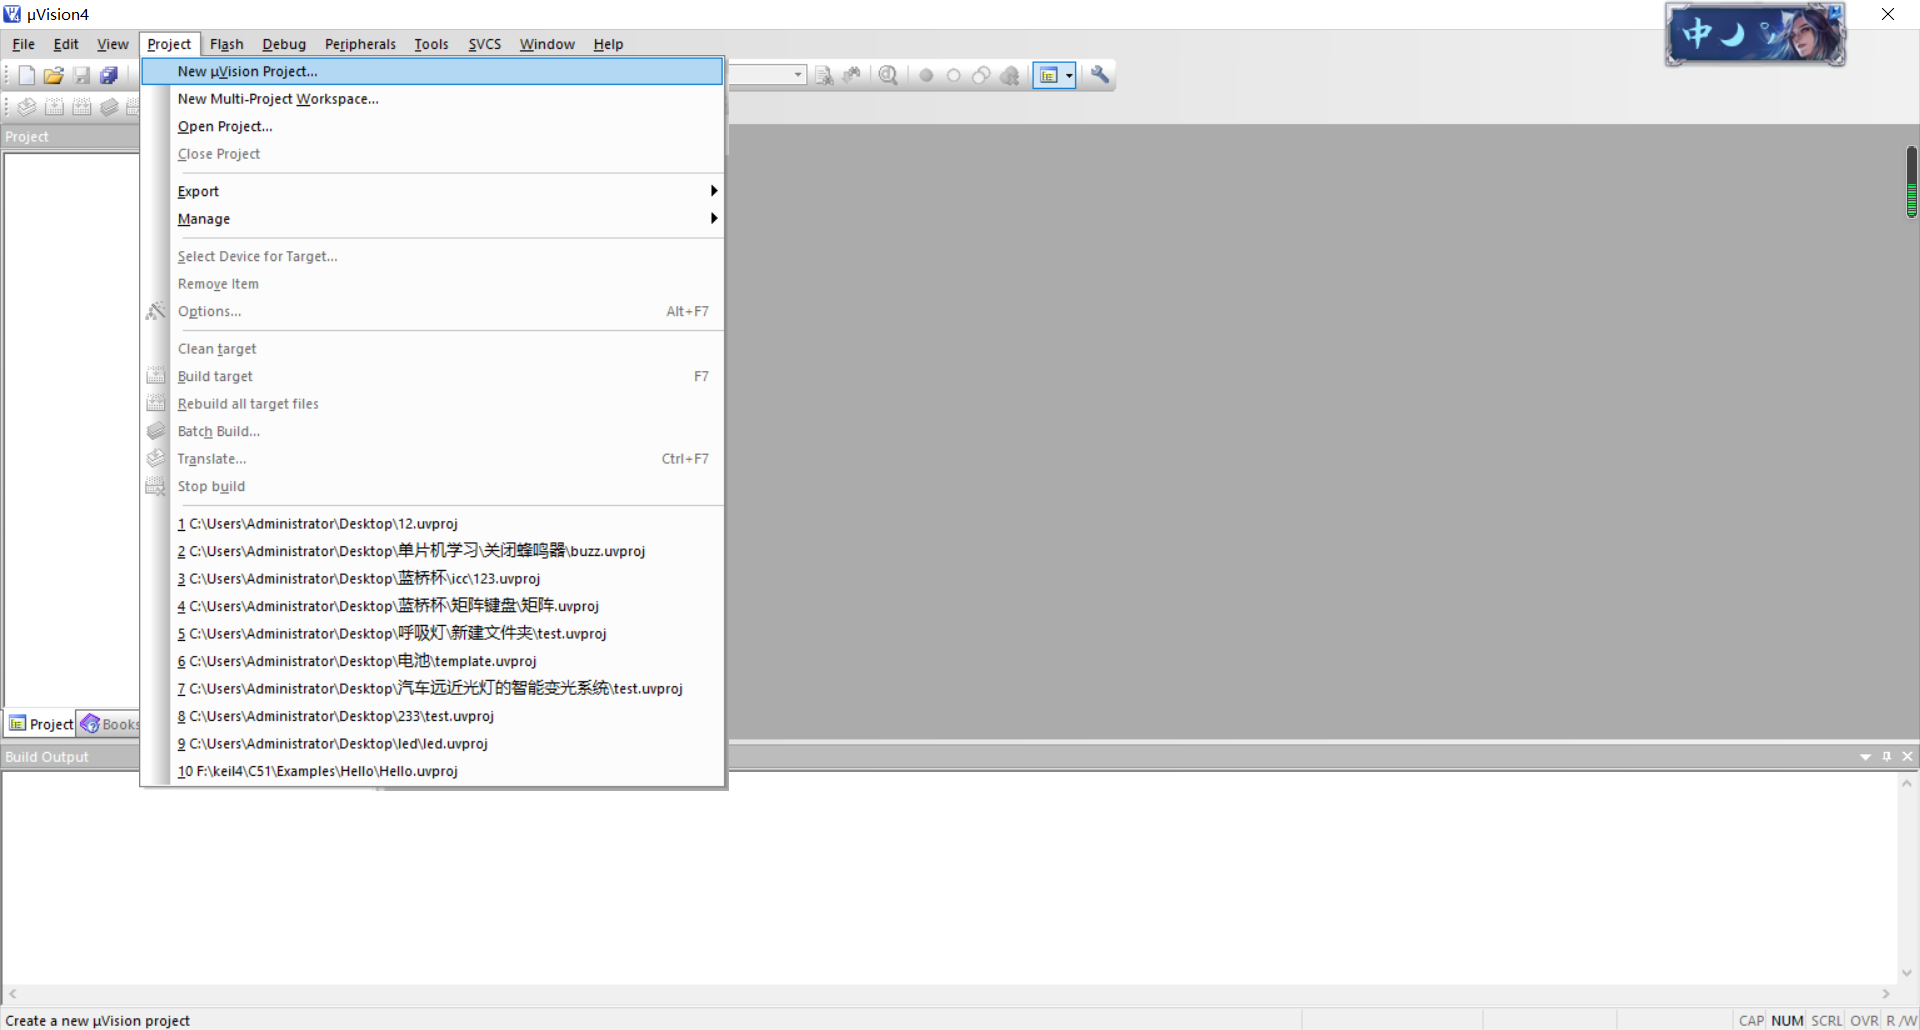Open recent project Hello.uvproj

317,771
